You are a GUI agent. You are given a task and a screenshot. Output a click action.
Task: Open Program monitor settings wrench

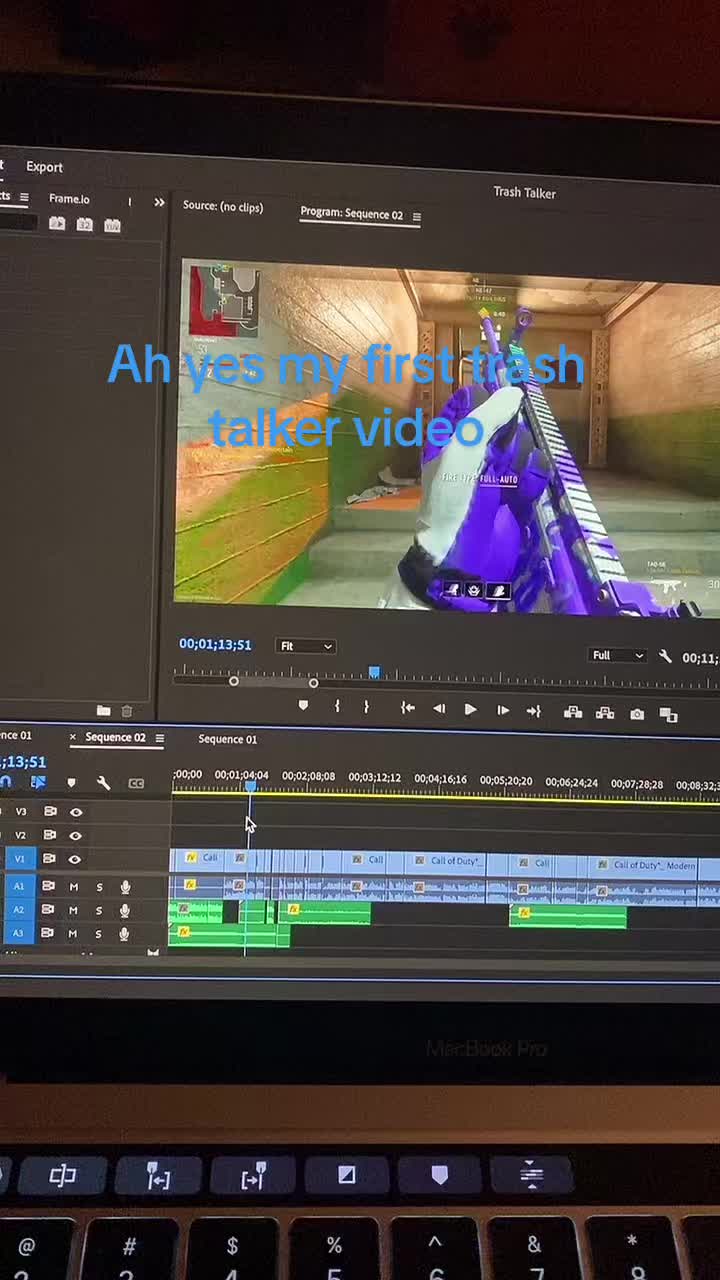coord(665,656)
